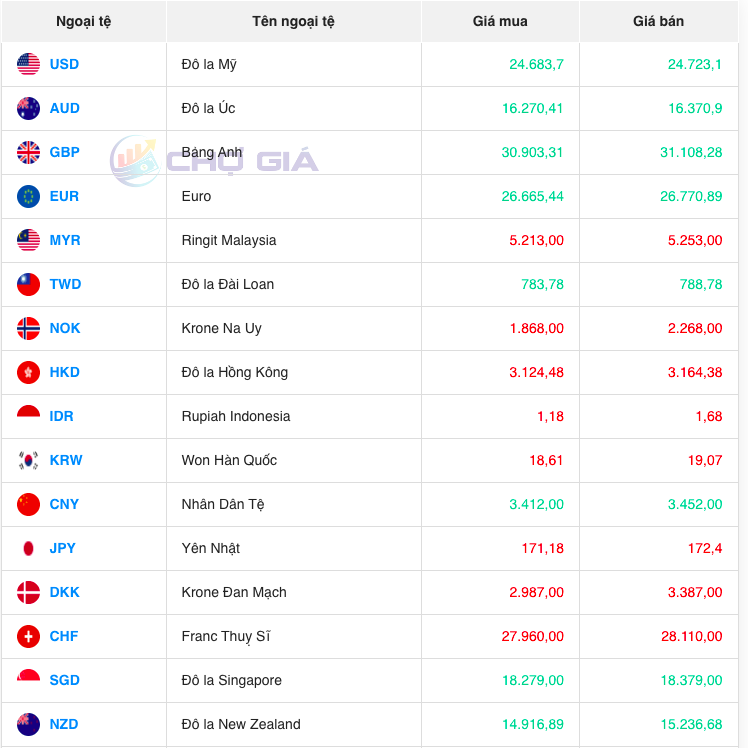Click the South Korean flag icon
This screenshot has width=748, height=748.
(28, 460)
